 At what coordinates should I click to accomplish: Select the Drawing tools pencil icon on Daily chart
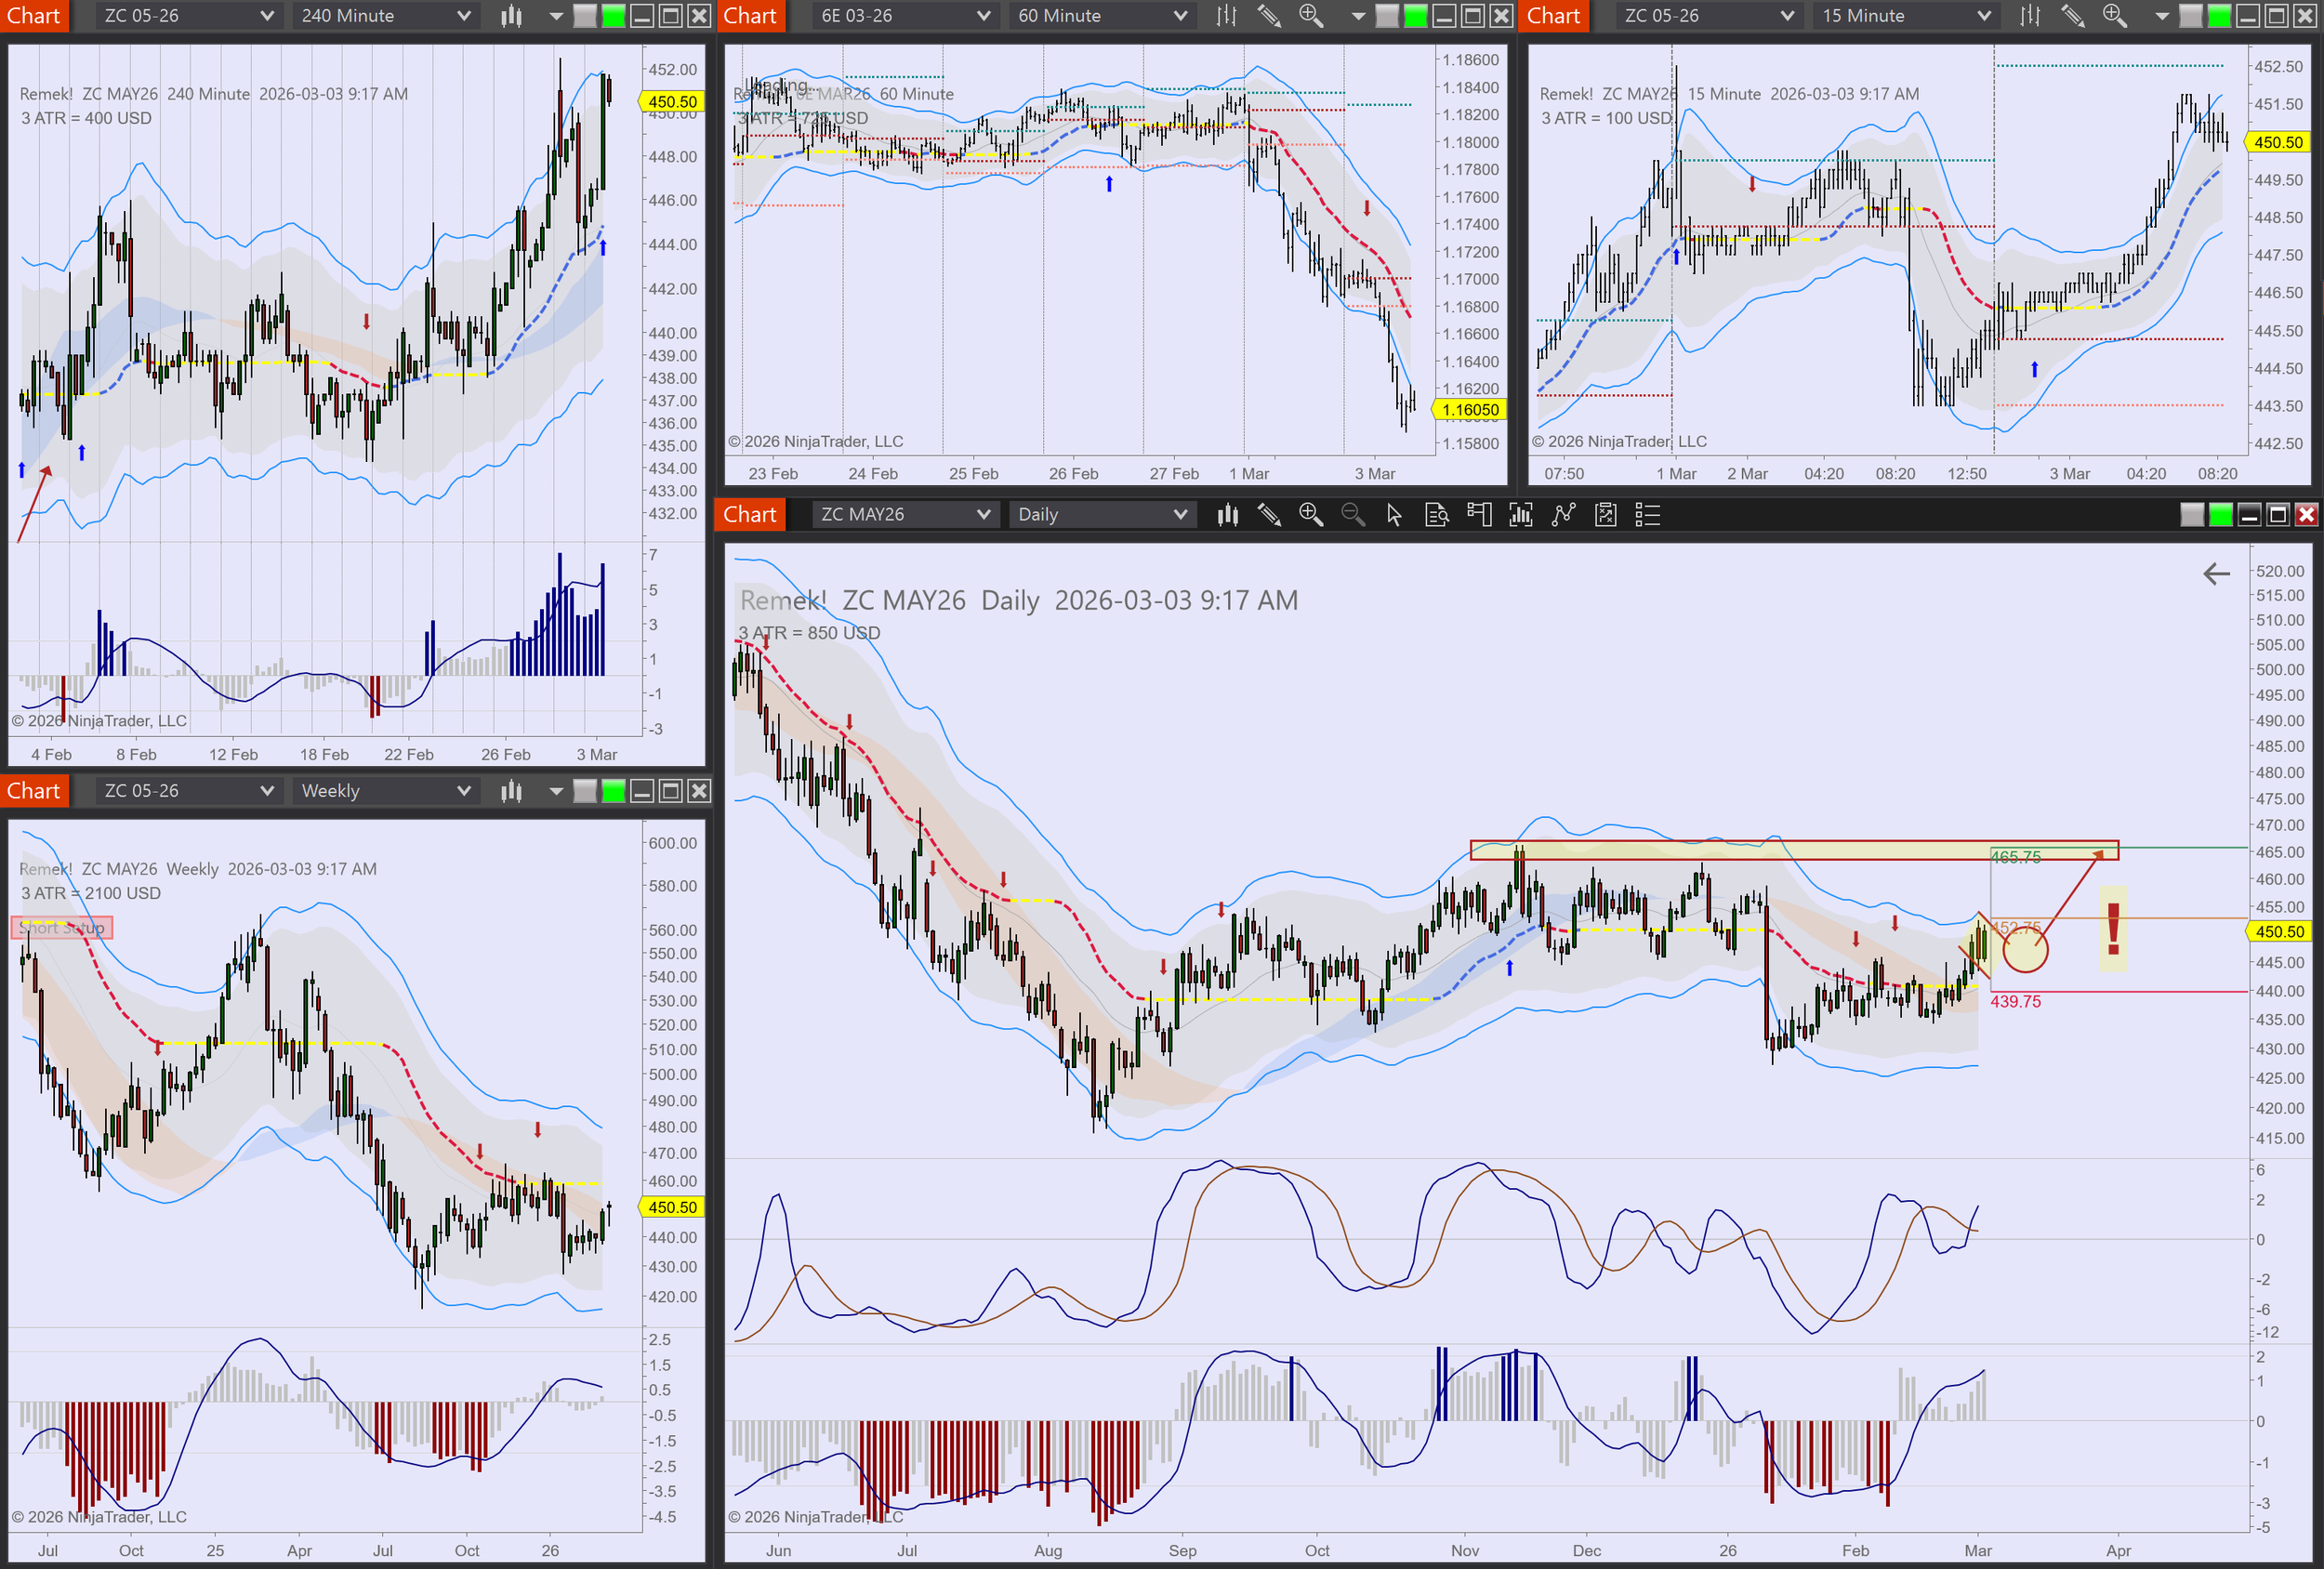tap(1270, 514)
